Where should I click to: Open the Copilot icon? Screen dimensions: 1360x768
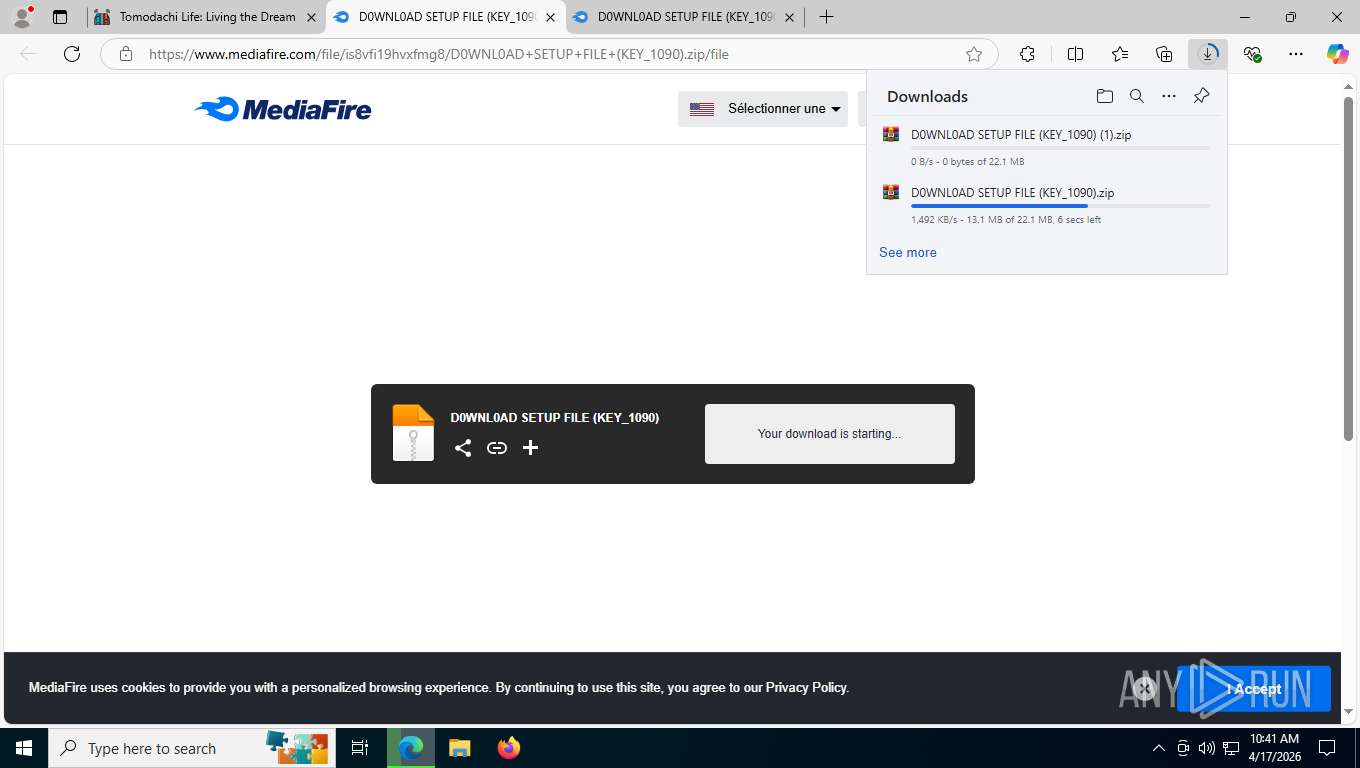tap(1337, 54)
